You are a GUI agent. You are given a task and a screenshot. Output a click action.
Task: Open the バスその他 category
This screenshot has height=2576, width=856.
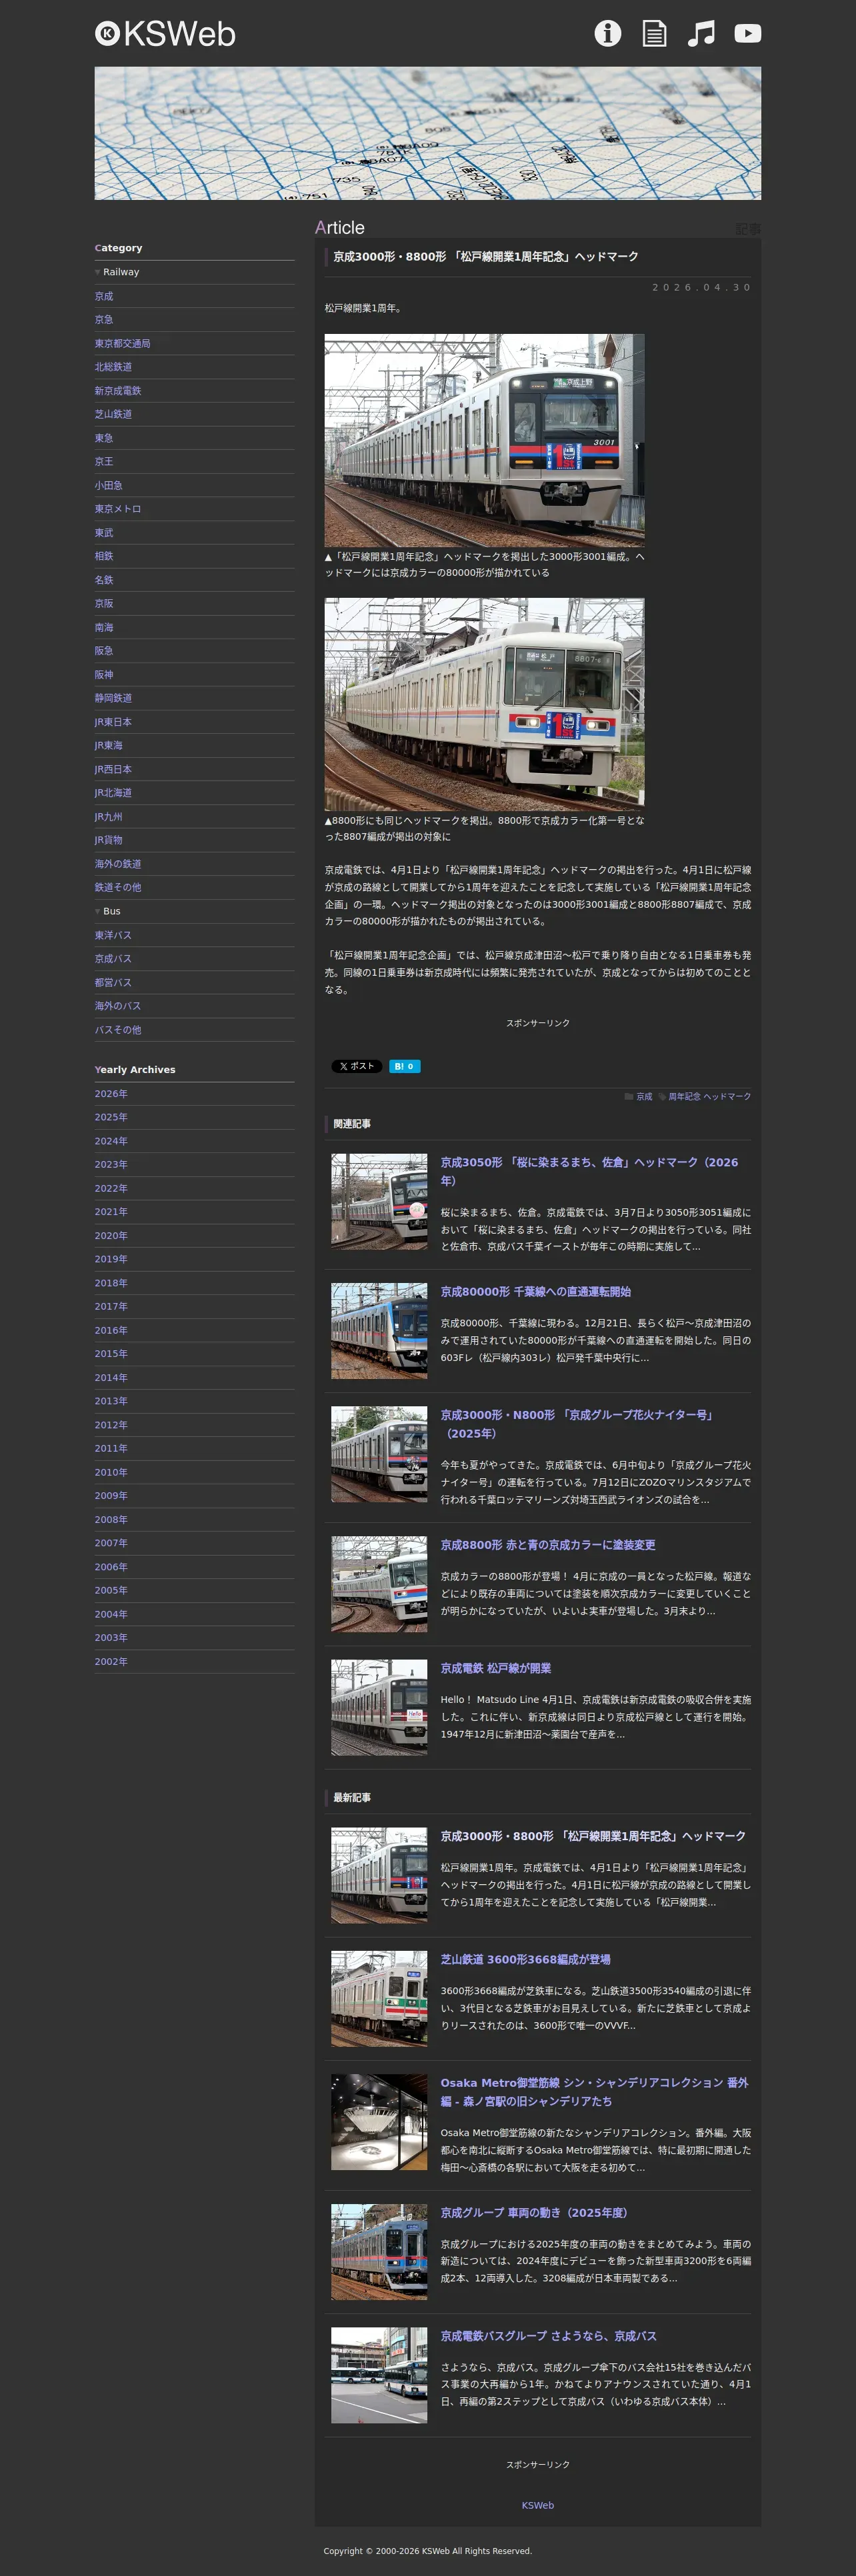click(118, 1030)
